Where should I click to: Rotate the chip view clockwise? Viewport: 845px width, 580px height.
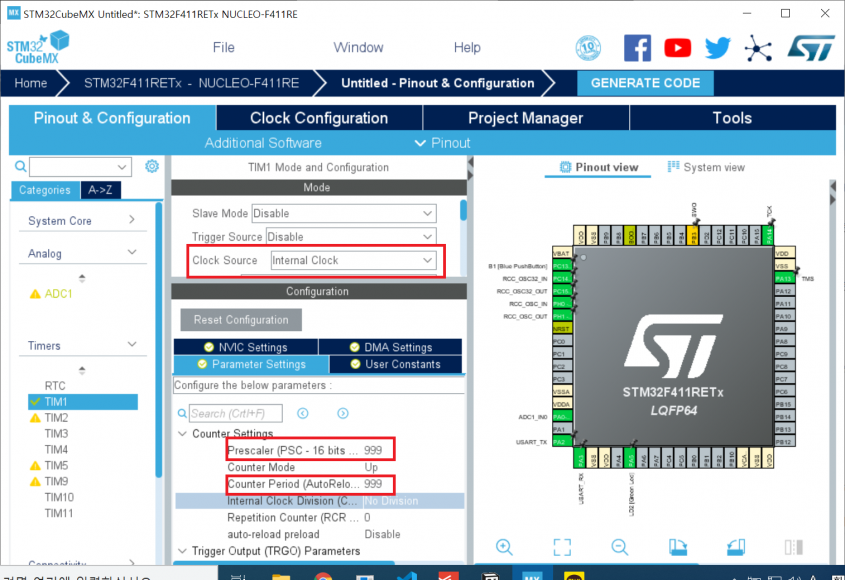click(678, 547)
